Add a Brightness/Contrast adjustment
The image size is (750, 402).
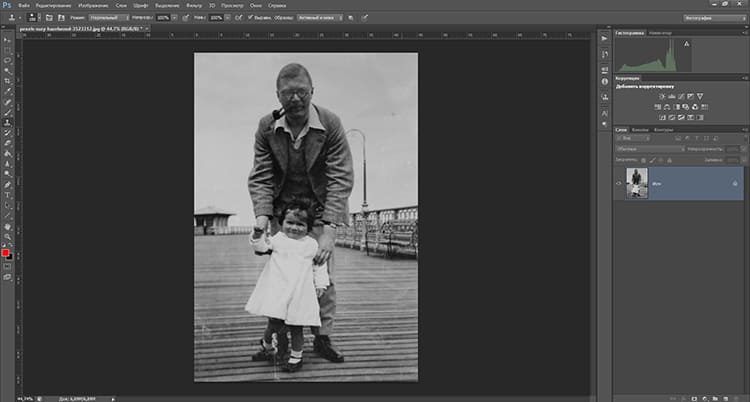[x=662, y=97]
